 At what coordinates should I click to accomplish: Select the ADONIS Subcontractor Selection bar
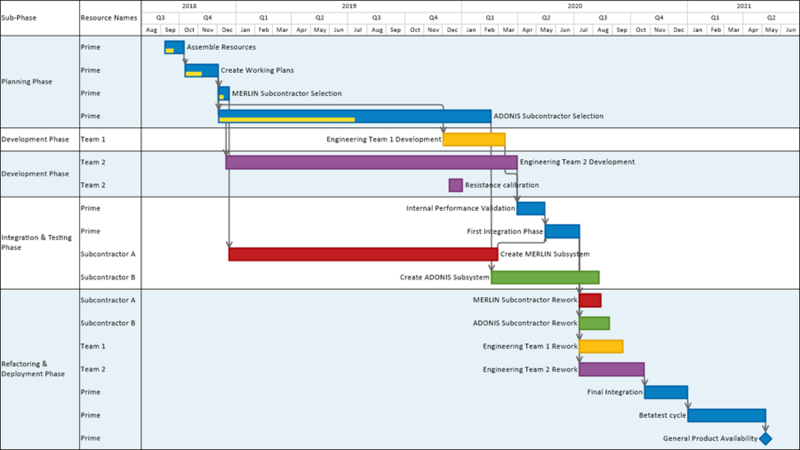pyautogui.click(x=355, y=116)
